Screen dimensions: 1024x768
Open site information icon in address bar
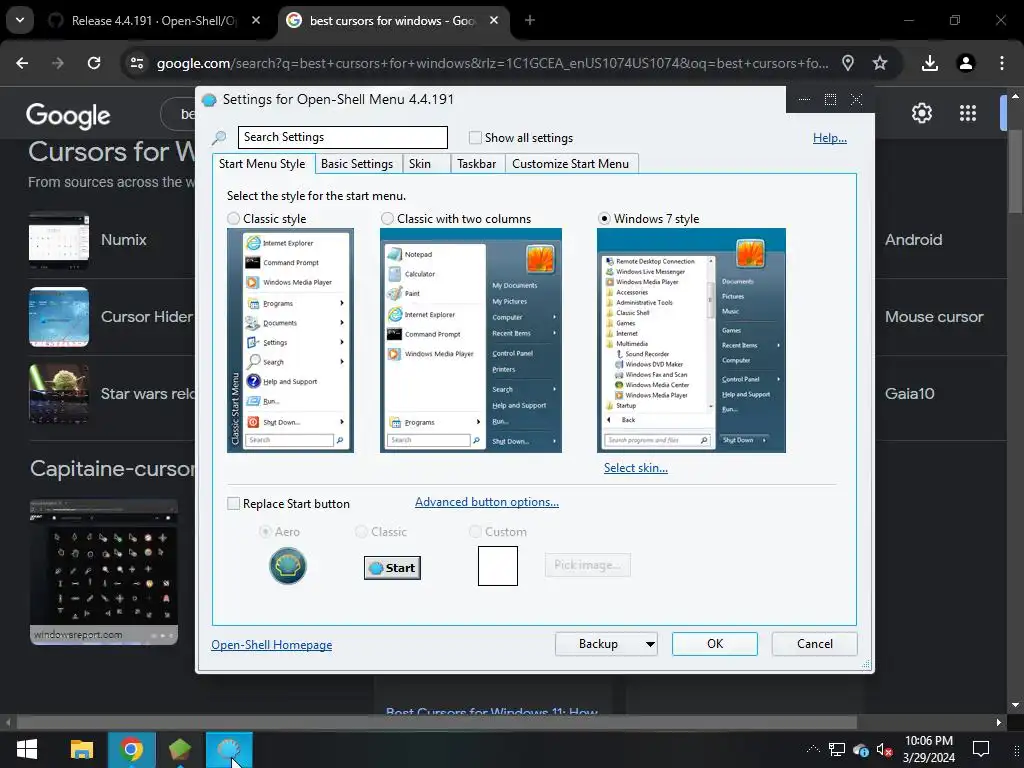pyautogui.click(x=137, y=63)
